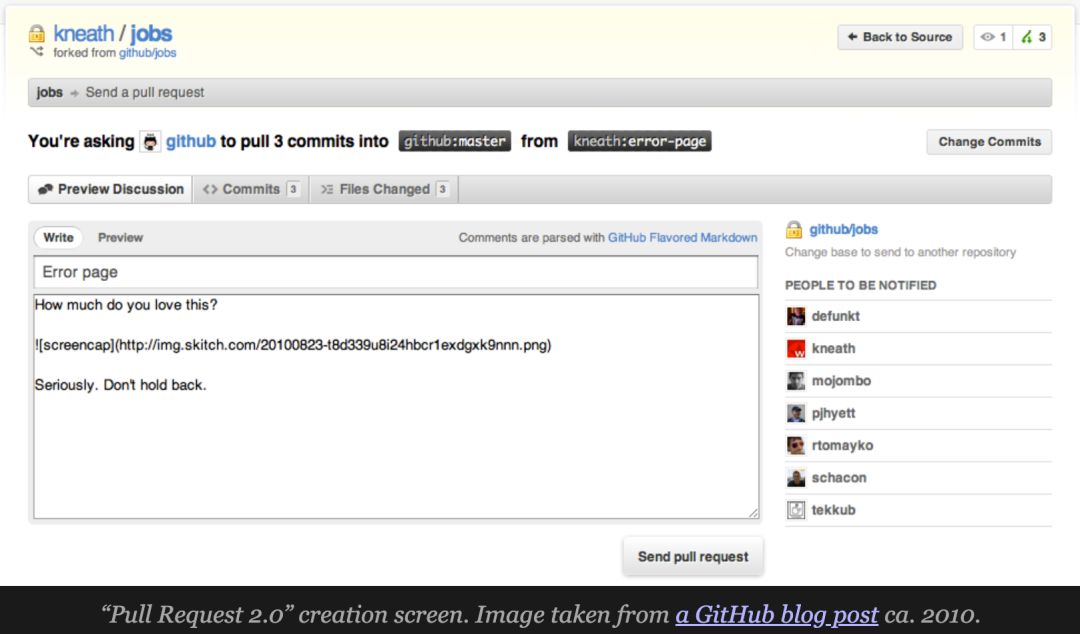Open schacon's avatar in notification list
The width and height of the screenshot is (1080, 634).
click(x=796, y=478)
